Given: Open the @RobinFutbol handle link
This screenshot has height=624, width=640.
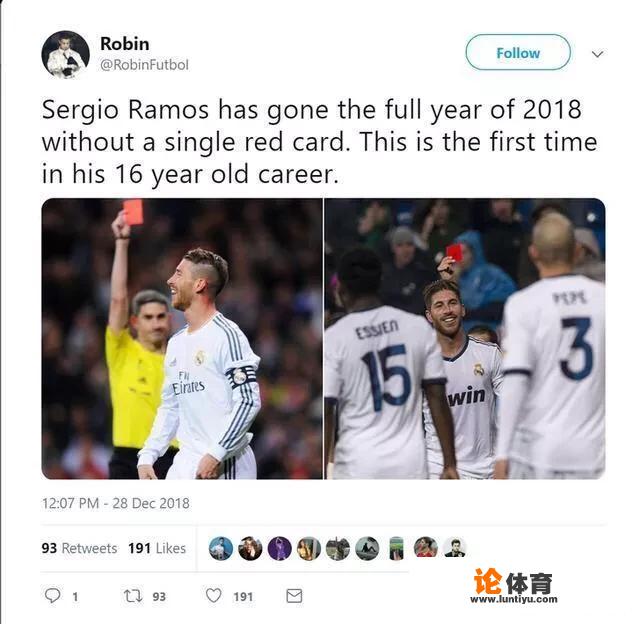Looking at the screenshot, I should [144, 64].
